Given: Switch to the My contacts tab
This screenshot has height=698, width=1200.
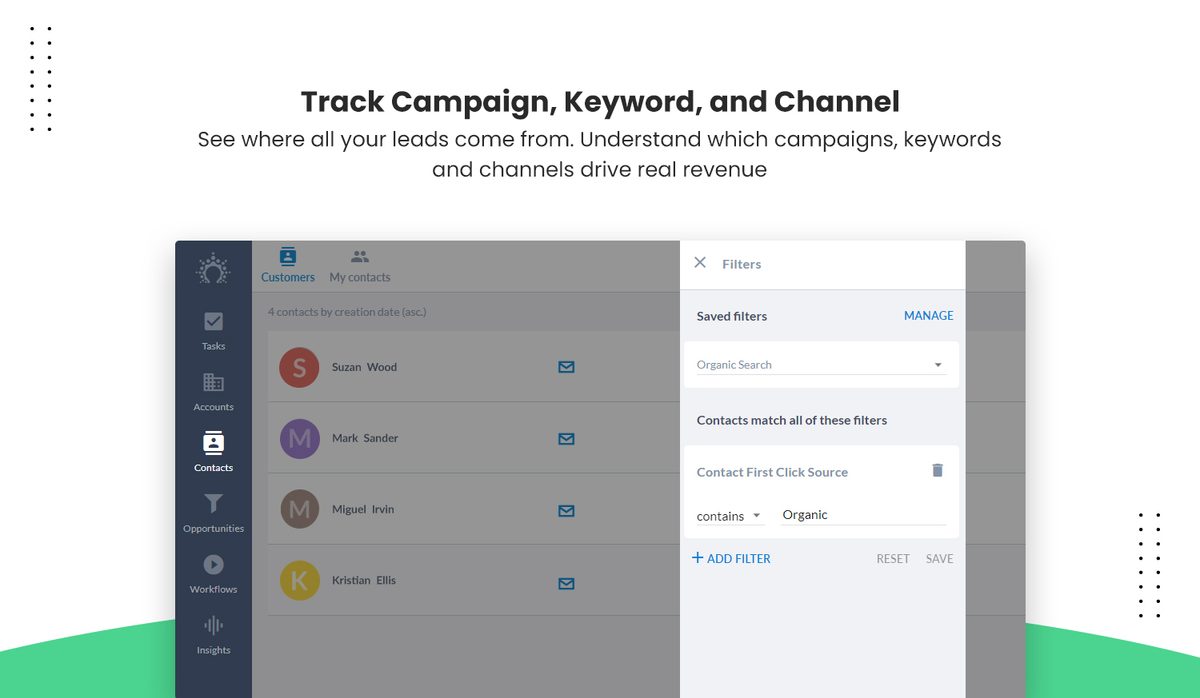Looking at the screenshot, I should pos(360,266).
